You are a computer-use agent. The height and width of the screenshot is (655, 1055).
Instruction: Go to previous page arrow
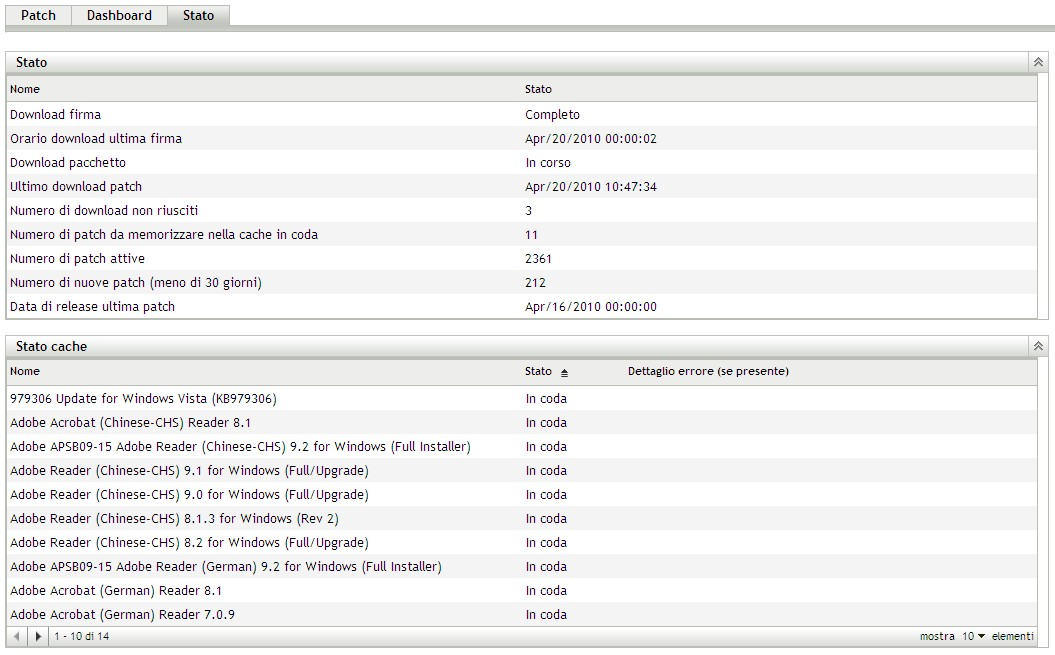tap(17, 636)
